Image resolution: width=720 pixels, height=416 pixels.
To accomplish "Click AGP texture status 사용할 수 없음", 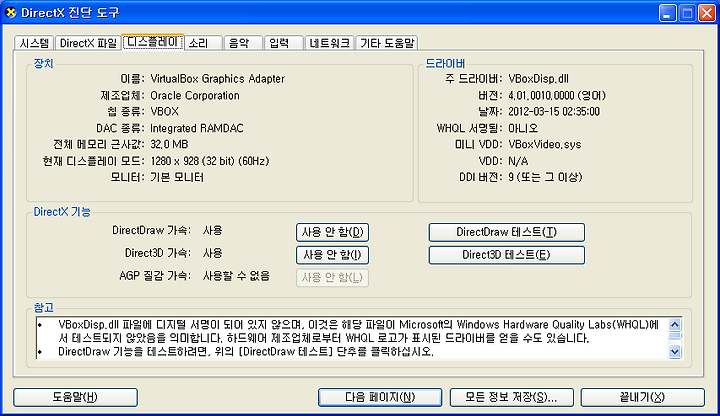I will [236, 276].
